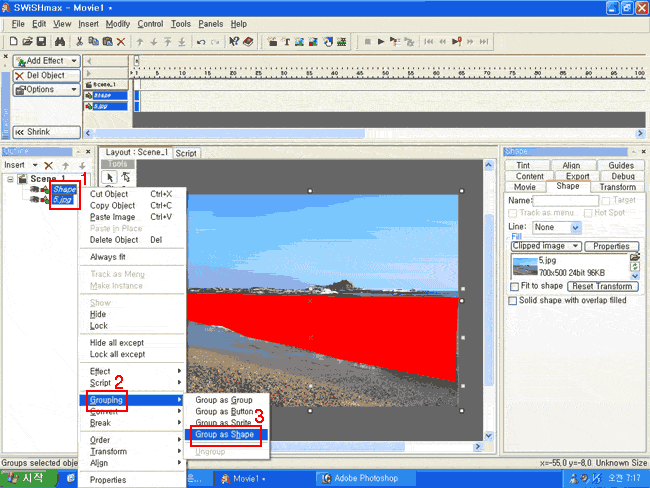Click the Redo arrow icon
Screen dimensions: 650x488
[x=215, y=42]
